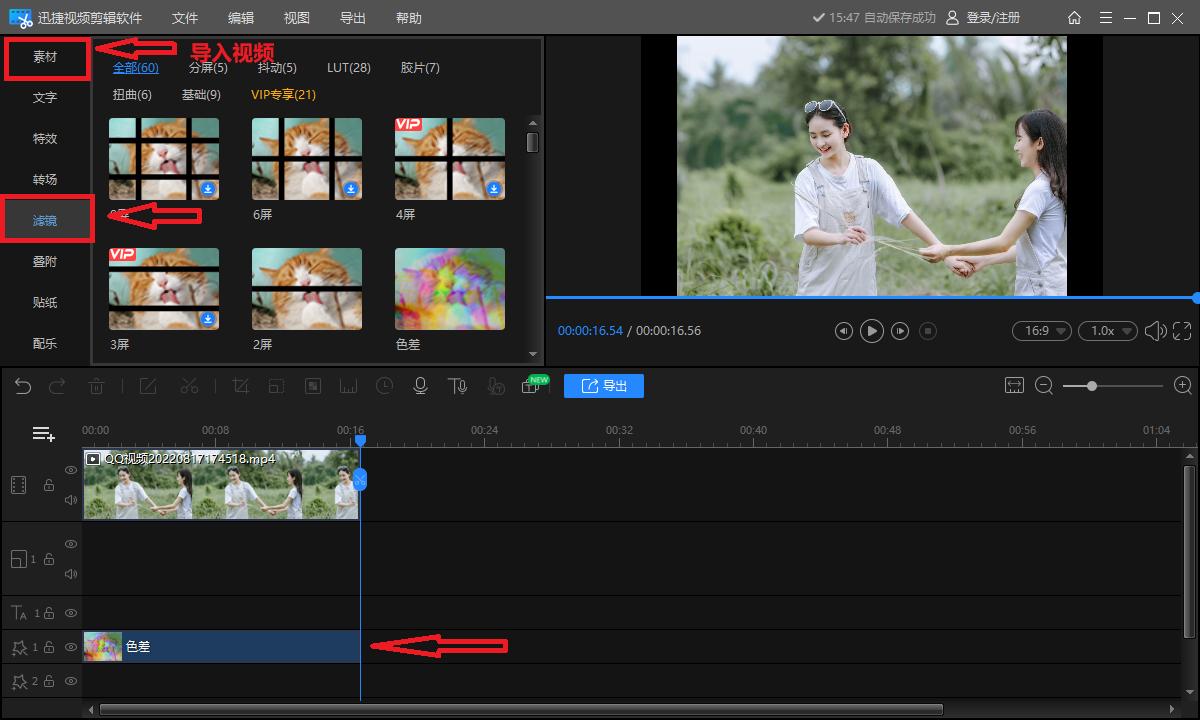Open the crop tool in the timeline toolbar
The width and height of the screenshot is (1200, 720).
(239, 385)
